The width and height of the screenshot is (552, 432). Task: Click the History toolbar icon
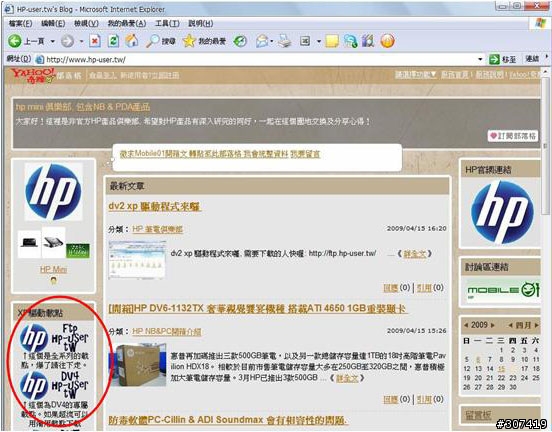(x=240, y=41)
